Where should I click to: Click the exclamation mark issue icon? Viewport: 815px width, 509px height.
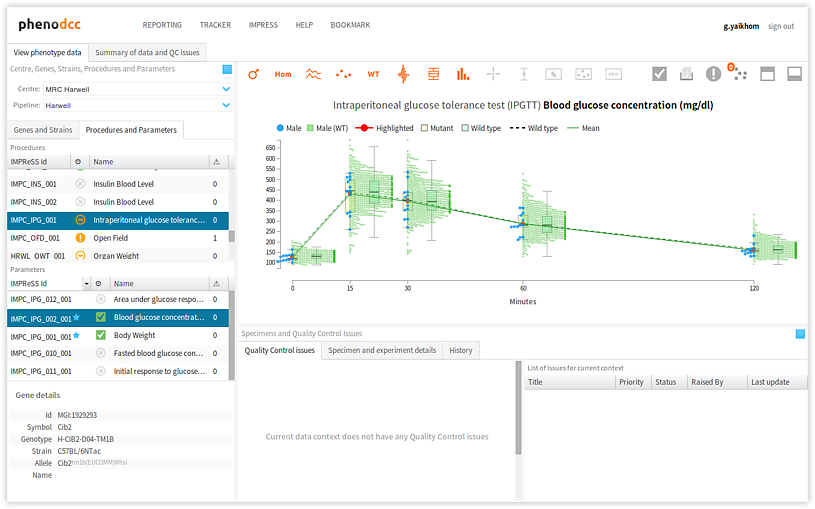(x=713, y=74)
